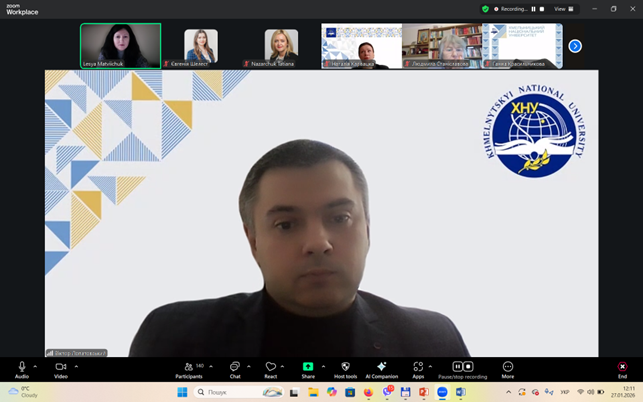Click the red End meeting button
The height and width of the screenshot is (402, 643).
click(x=622, y=367)
